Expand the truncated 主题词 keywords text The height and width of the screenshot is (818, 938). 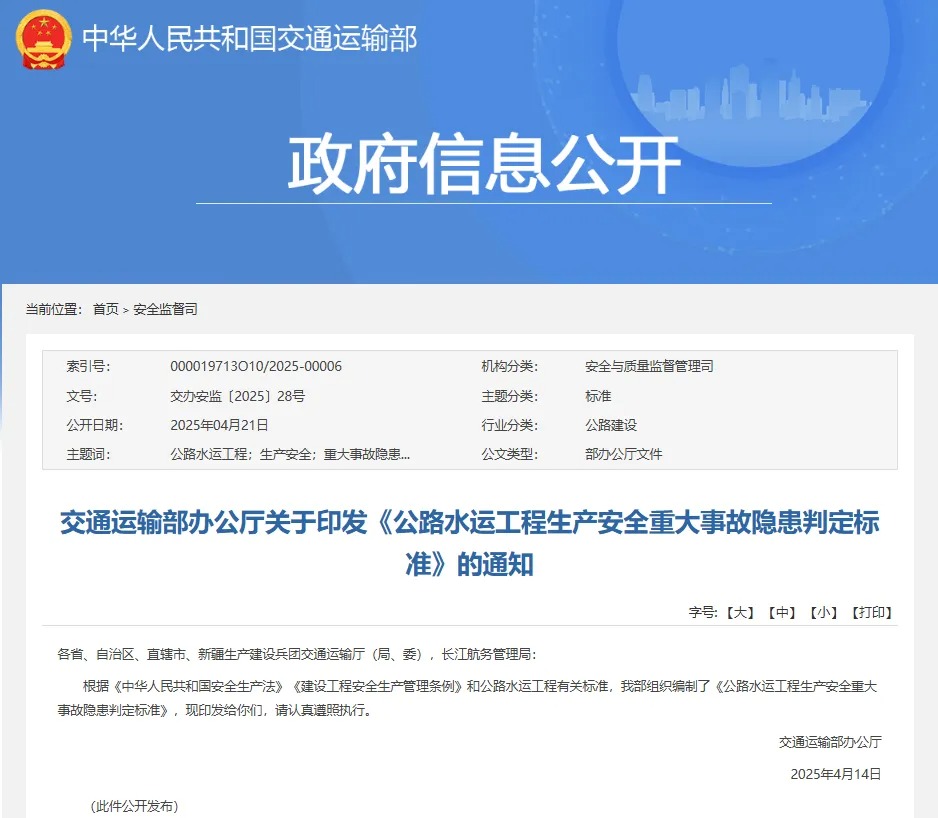point(290,454)
